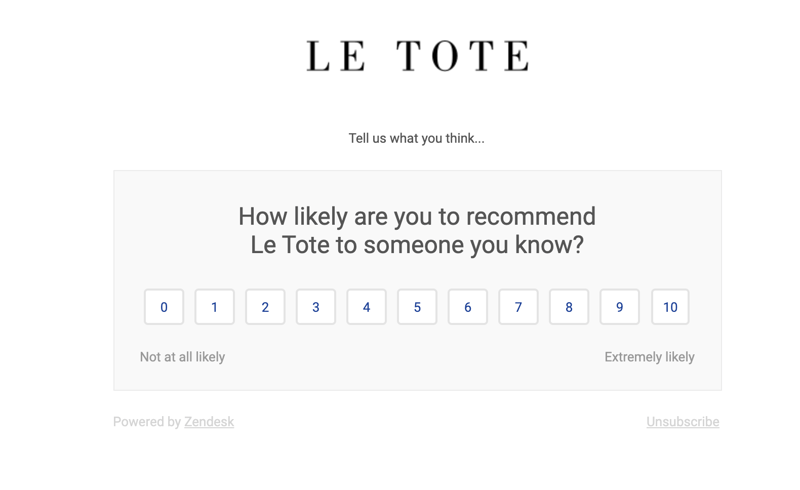800x490 pixels.
Task: Click the 'Powered by' footer text
Action: [x=147, y=422]
